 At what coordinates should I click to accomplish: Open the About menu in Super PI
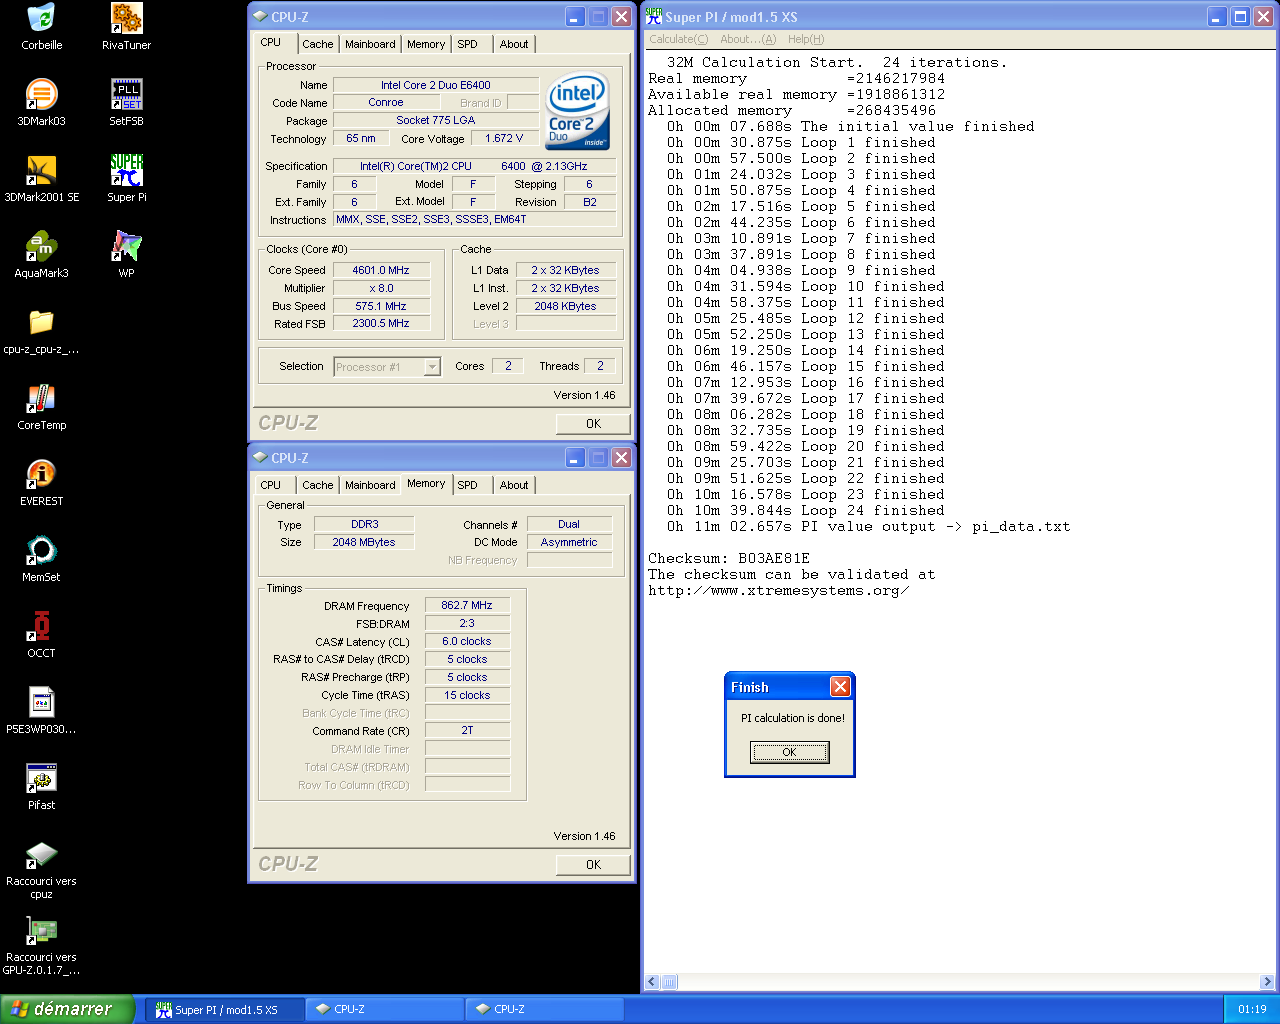pos(748,39)
